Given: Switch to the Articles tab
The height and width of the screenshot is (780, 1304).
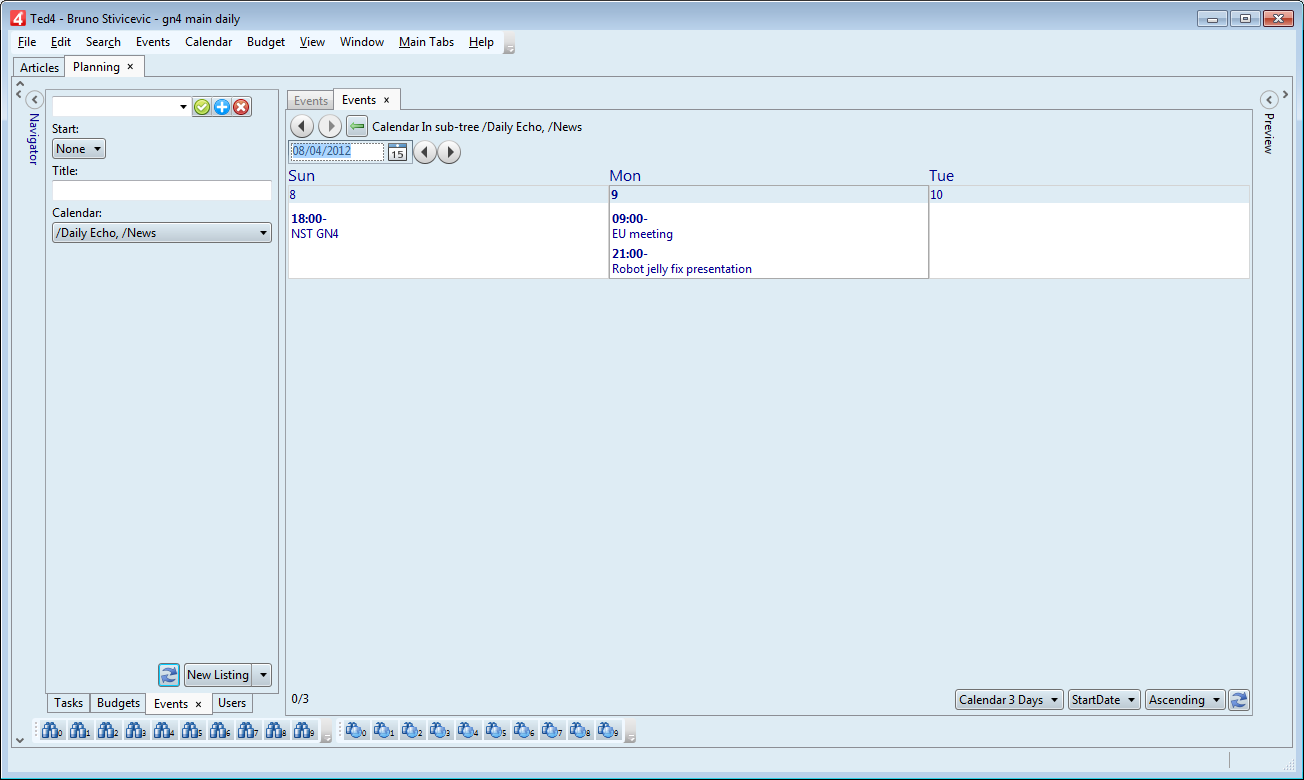Looking at the screenshot, I should pos(40,67).
